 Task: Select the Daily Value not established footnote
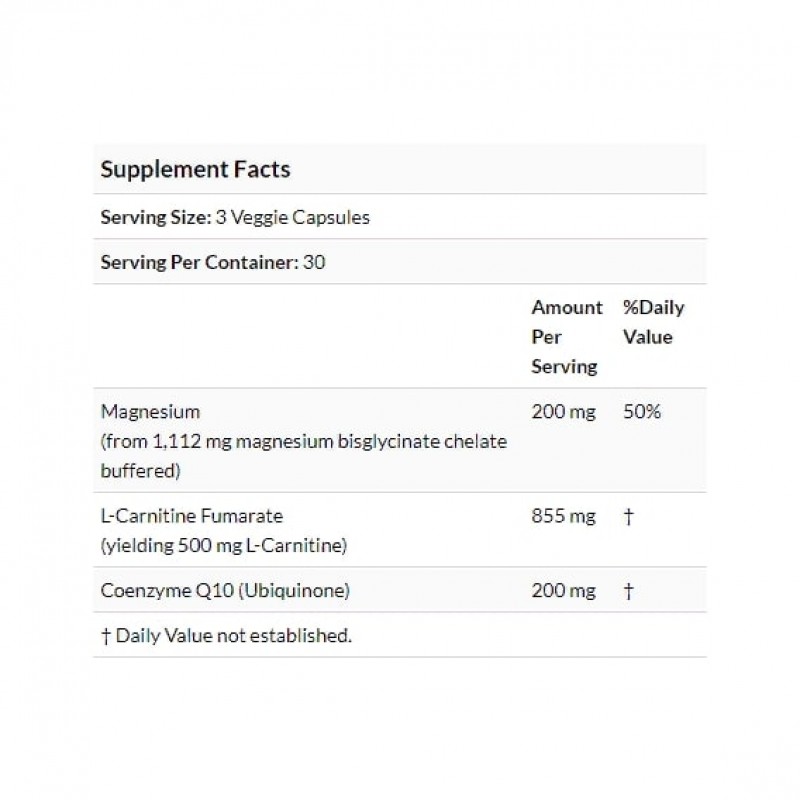(234, 635)
